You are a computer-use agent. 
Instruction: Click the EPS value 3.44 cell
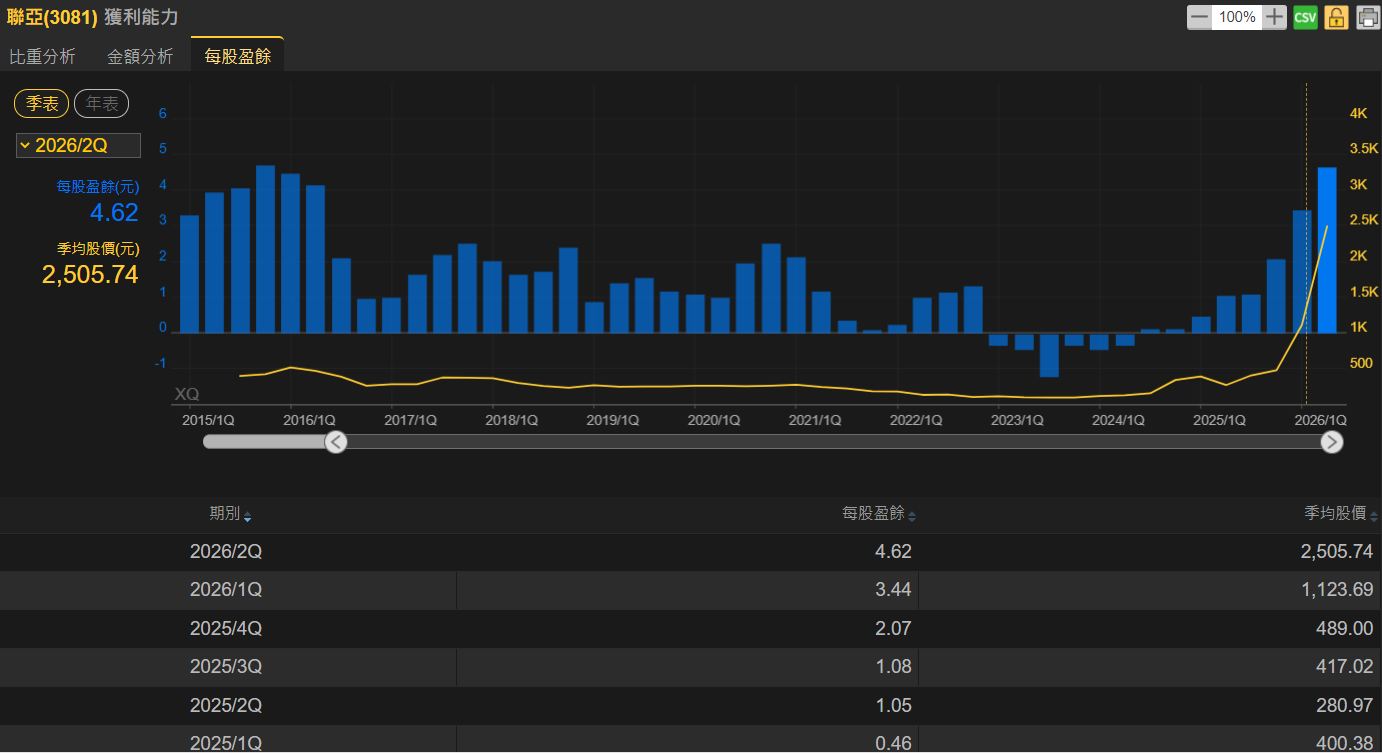point(893,590)
